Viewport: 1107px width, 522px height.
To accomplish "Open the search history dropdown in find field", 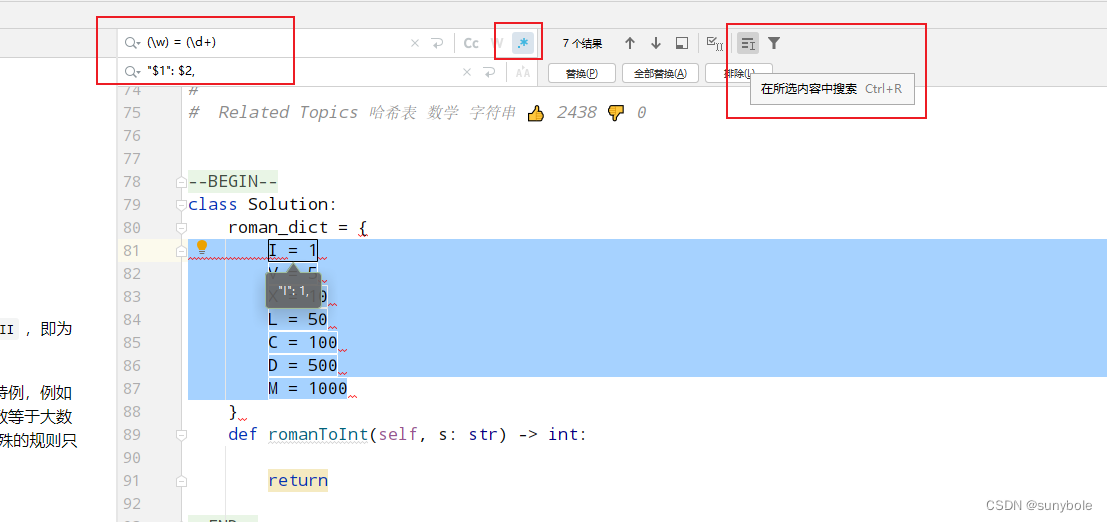I will pos(133,43).
